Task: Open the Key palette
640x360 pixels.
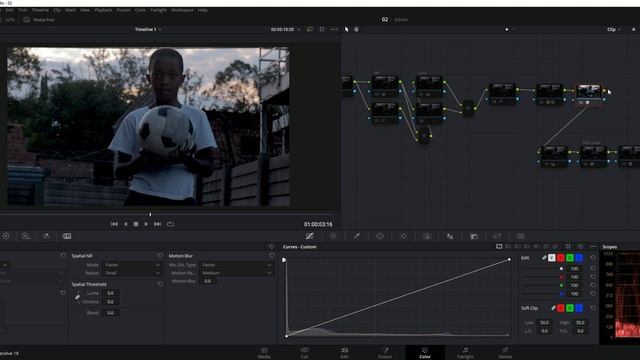Action: pyautogui.click(x=474, y=236)
